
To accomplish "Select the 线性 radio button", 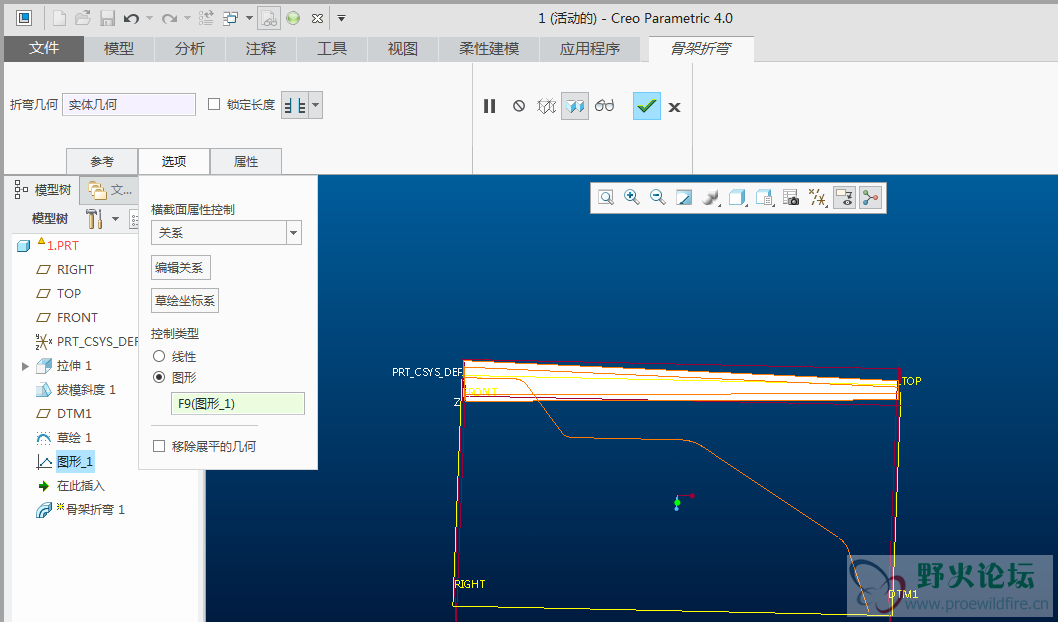I will pos(159,356).
